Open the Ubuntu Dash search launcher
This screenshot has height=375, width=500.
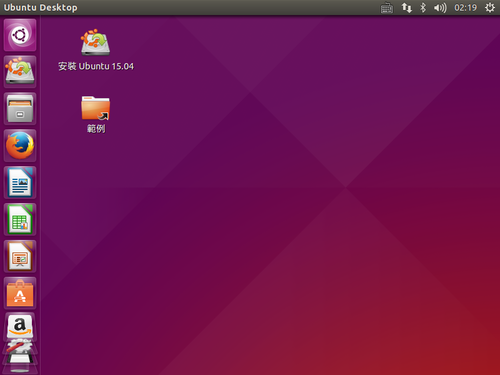coord(20,35)
